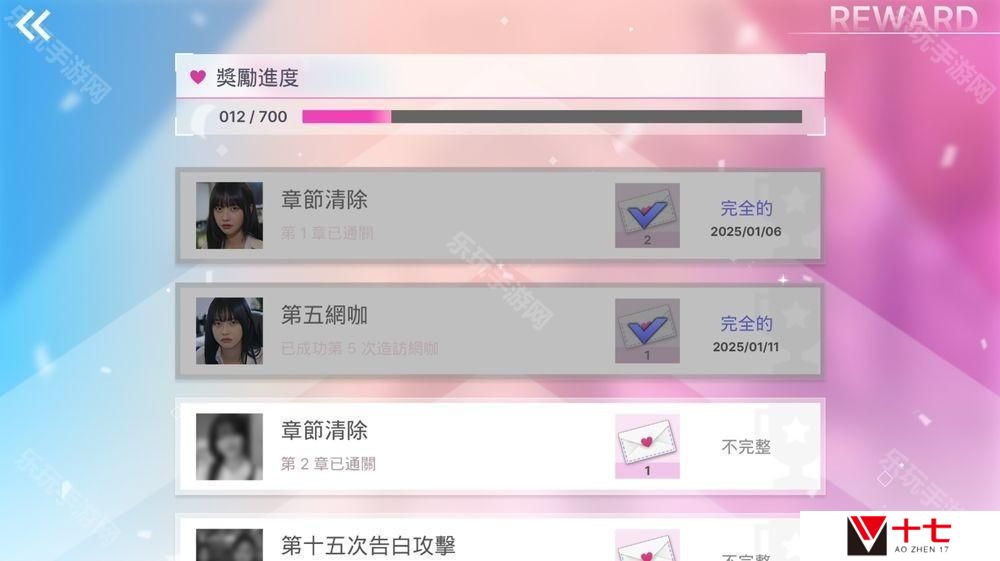This screenshot has width=1000, height=561.
Task: Open the portrait thumbnail of 第 1 章 reward
Action: point(229,215)
